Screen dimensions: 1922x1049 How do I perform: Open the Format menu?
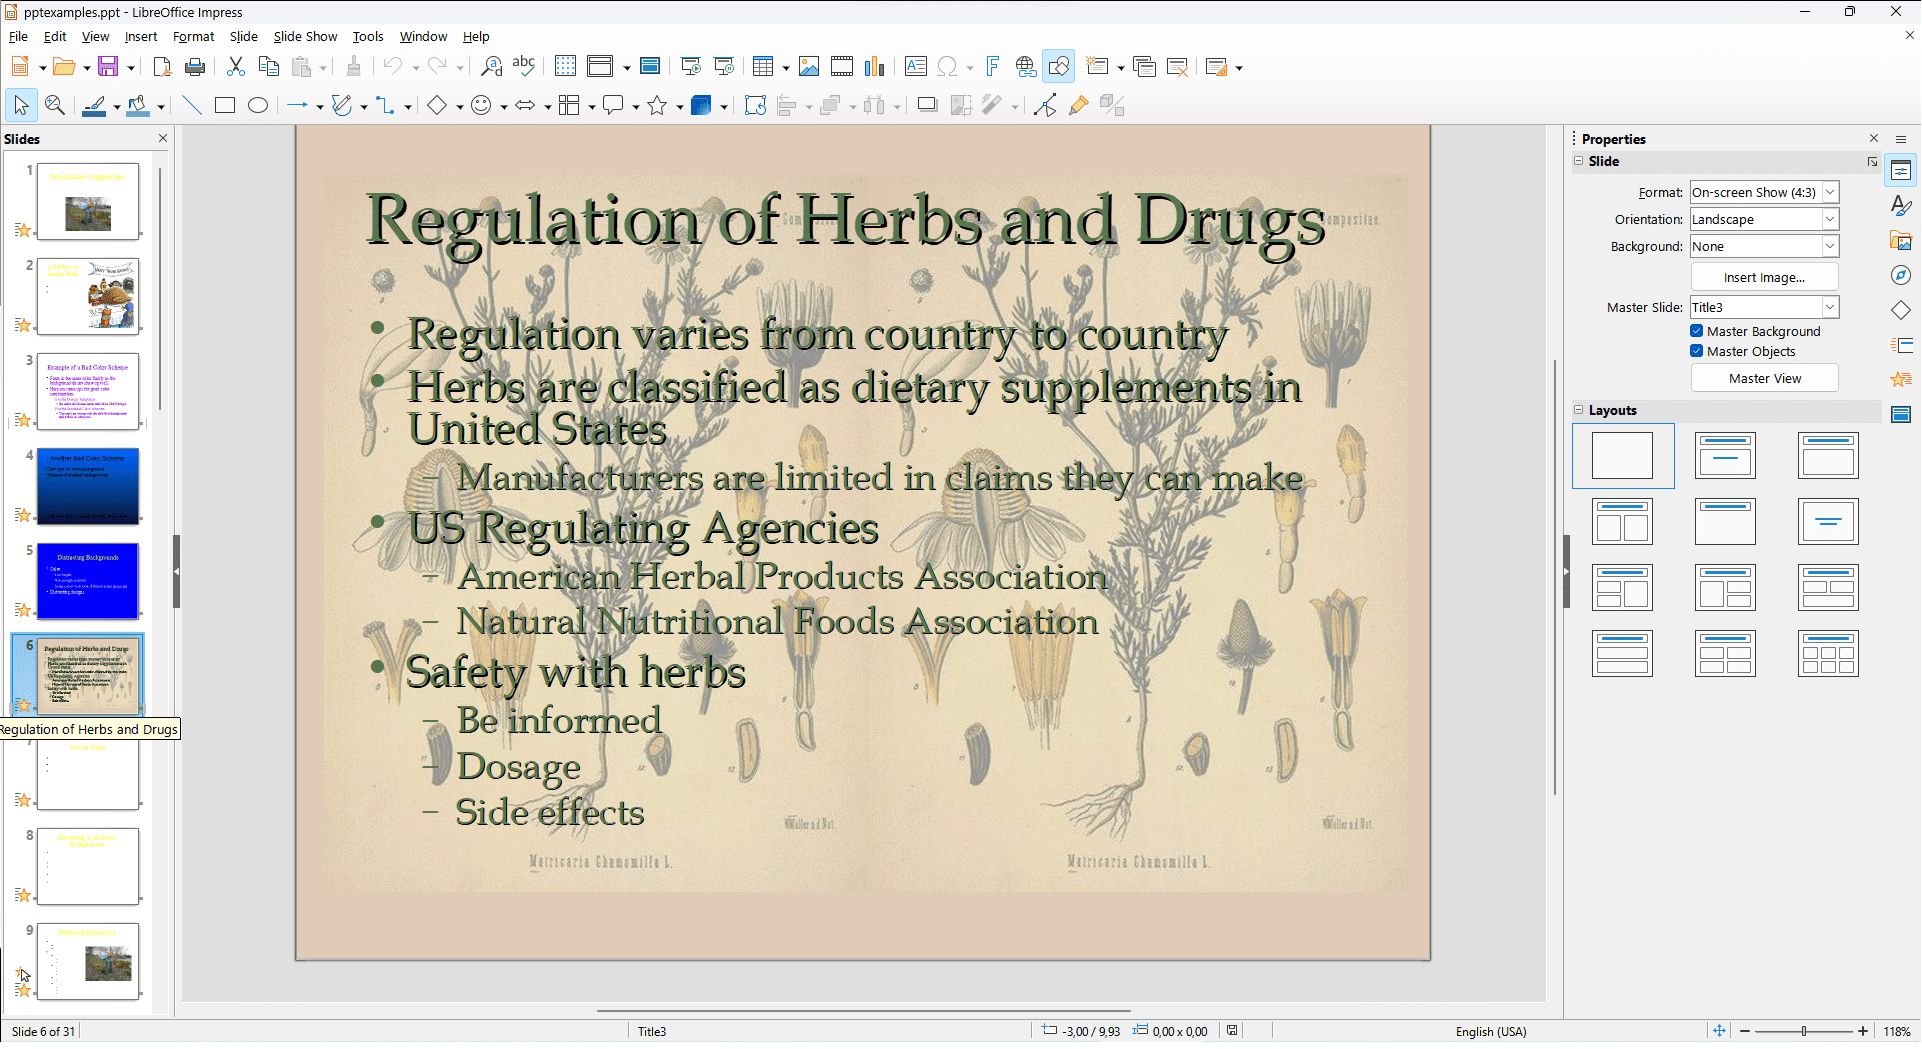(x=194, y=37)
